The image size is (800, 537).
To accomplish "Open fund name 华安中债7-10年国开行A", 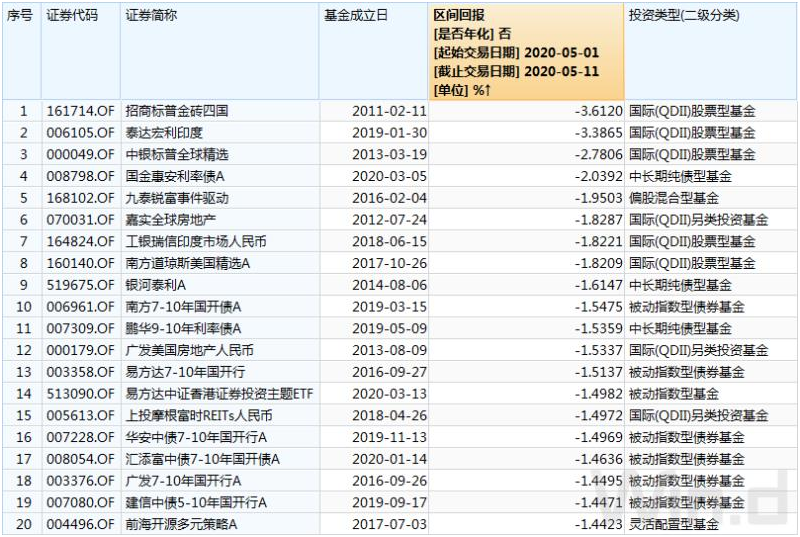I will [196, 438].
